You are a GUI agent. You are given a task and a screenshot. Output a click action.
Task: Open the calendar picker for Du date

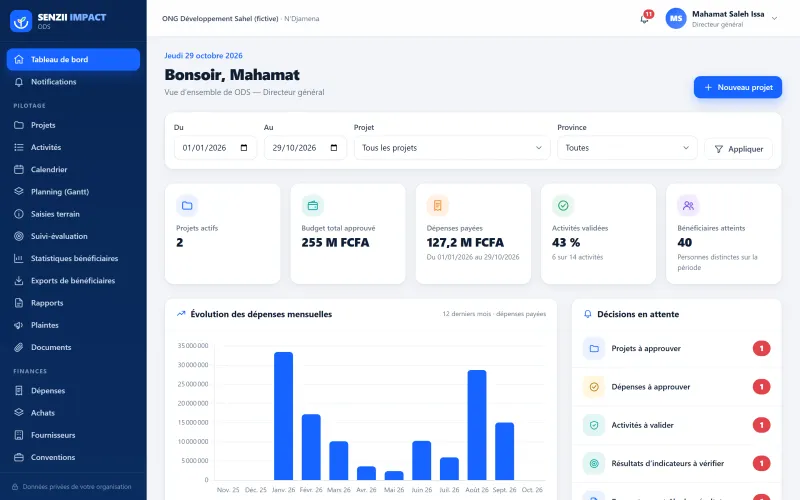[244, 148]
